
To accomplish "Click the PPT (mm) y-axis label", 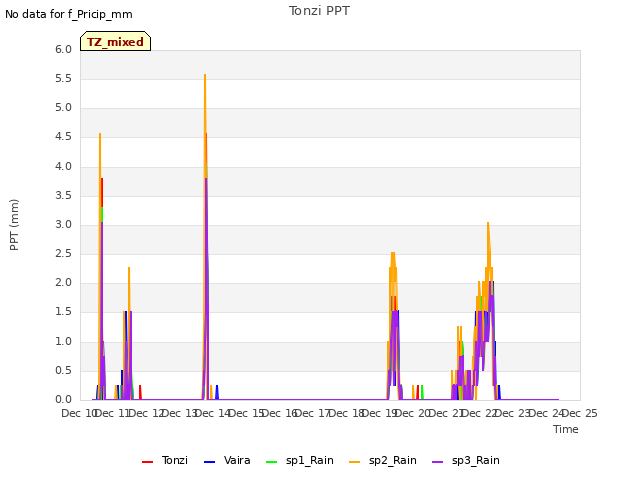I will click(14, 225).
